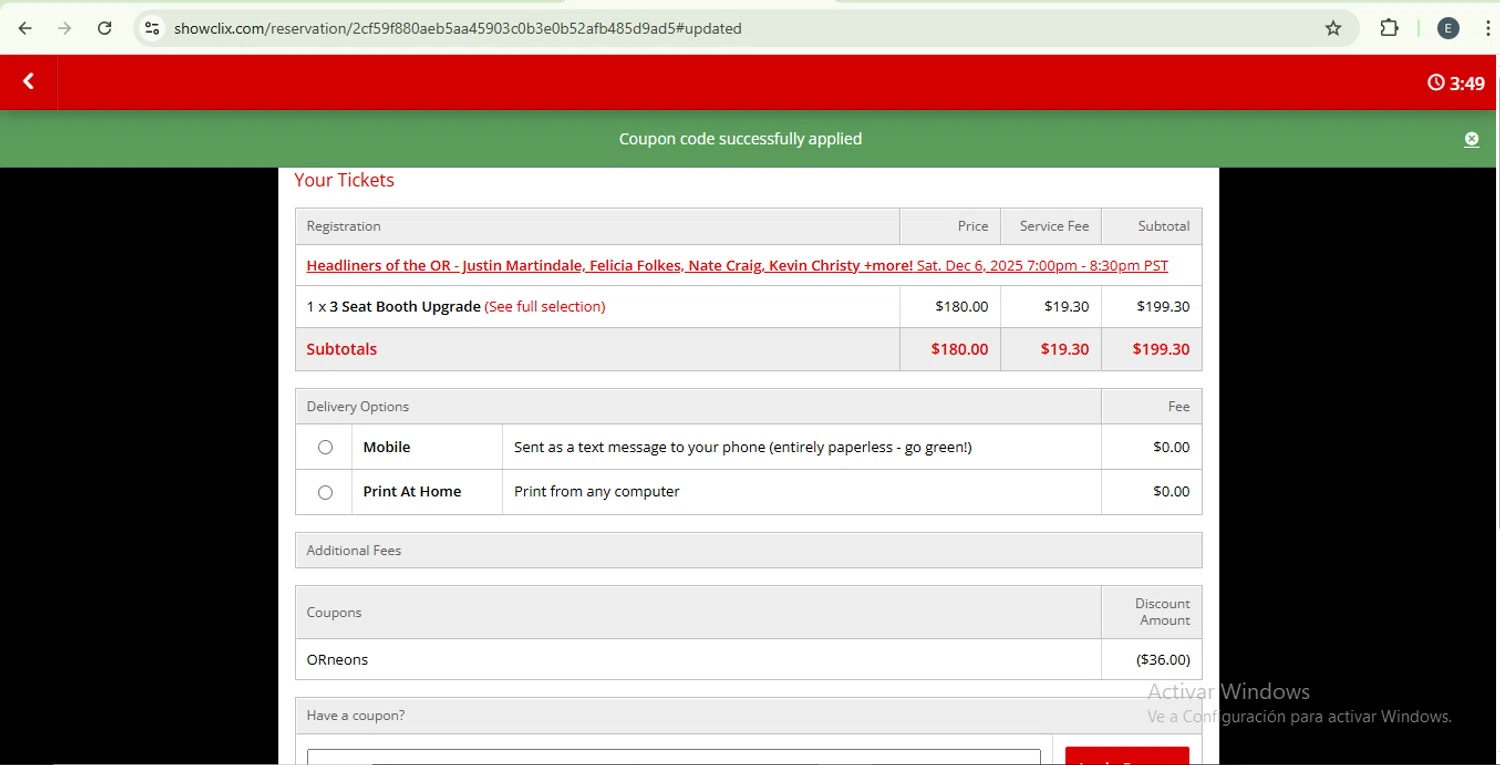Image resolution: width=1500 pixels, height=765 pixels.
Task: Click the Discount Amount column header
Action: [1162, 612]
